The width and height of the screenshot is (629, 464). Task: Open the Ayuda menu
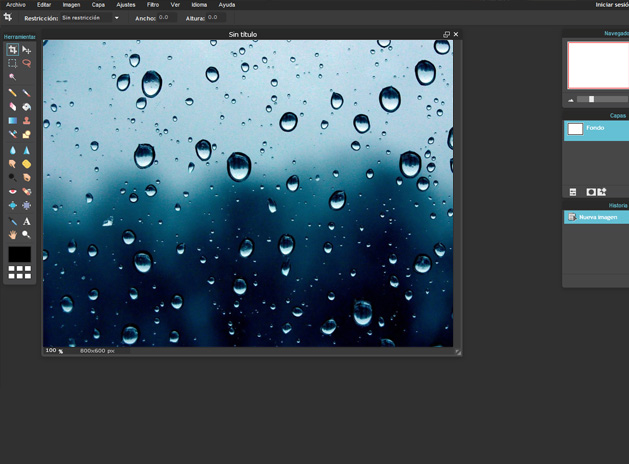[227, 5]
